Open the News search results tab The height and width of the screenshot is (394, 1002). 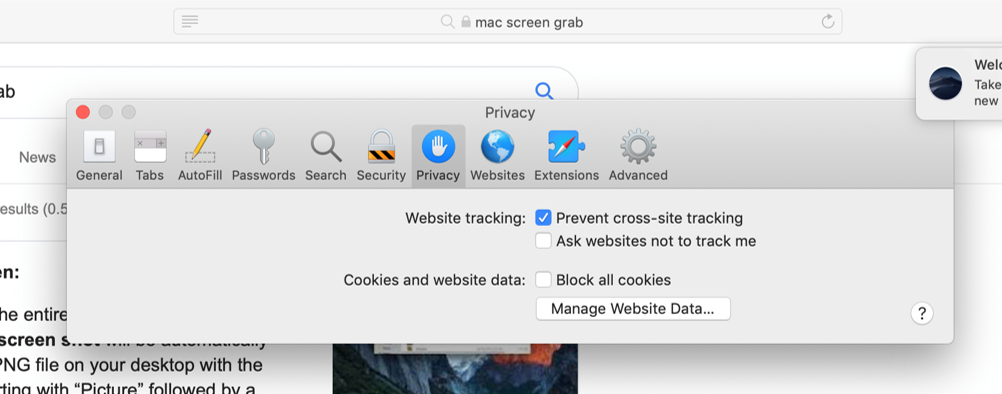37,157
